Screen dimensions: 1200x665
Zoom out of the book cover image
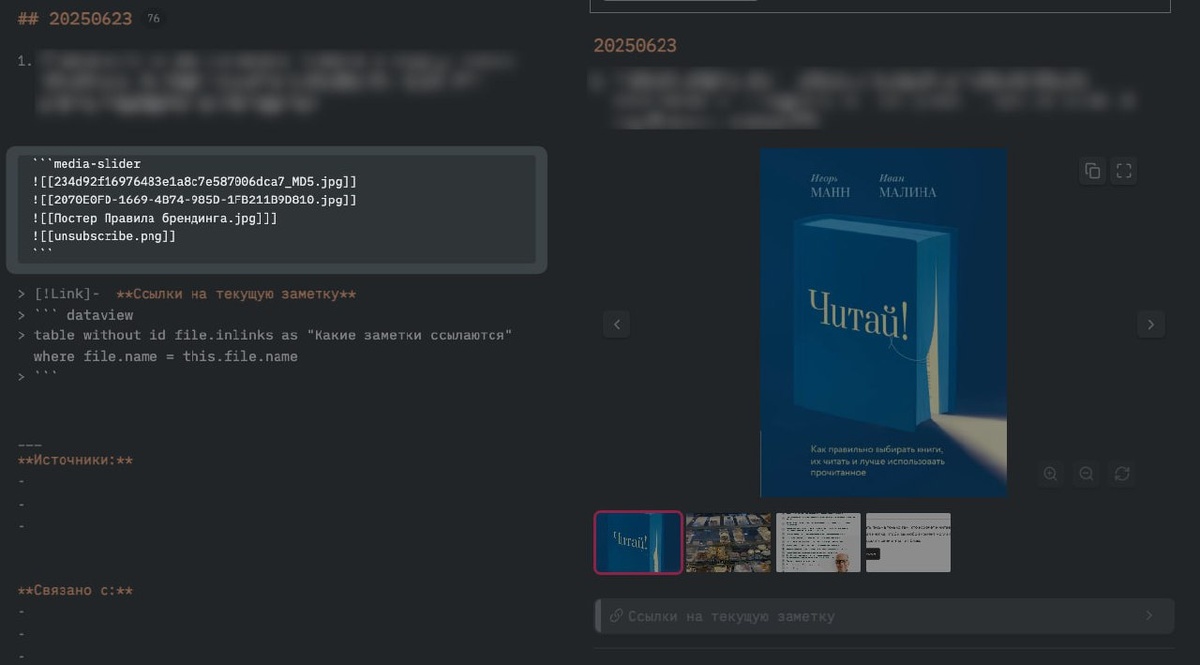[1086, 474]
